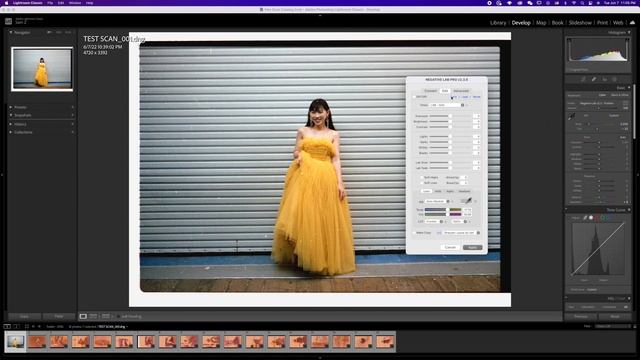The height and width of the screenshot is (360, 640).
Task: Click the main window display icon above filmstrip
Action: point(7,327)
